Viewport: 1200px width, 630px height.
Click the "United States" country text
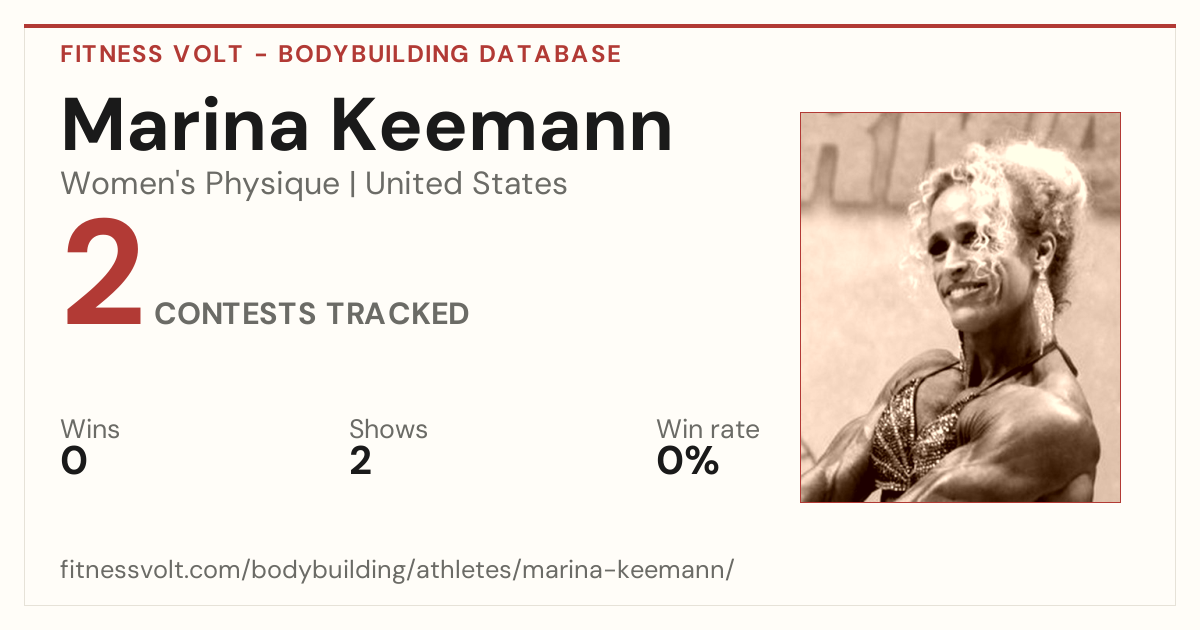point(467,184)
